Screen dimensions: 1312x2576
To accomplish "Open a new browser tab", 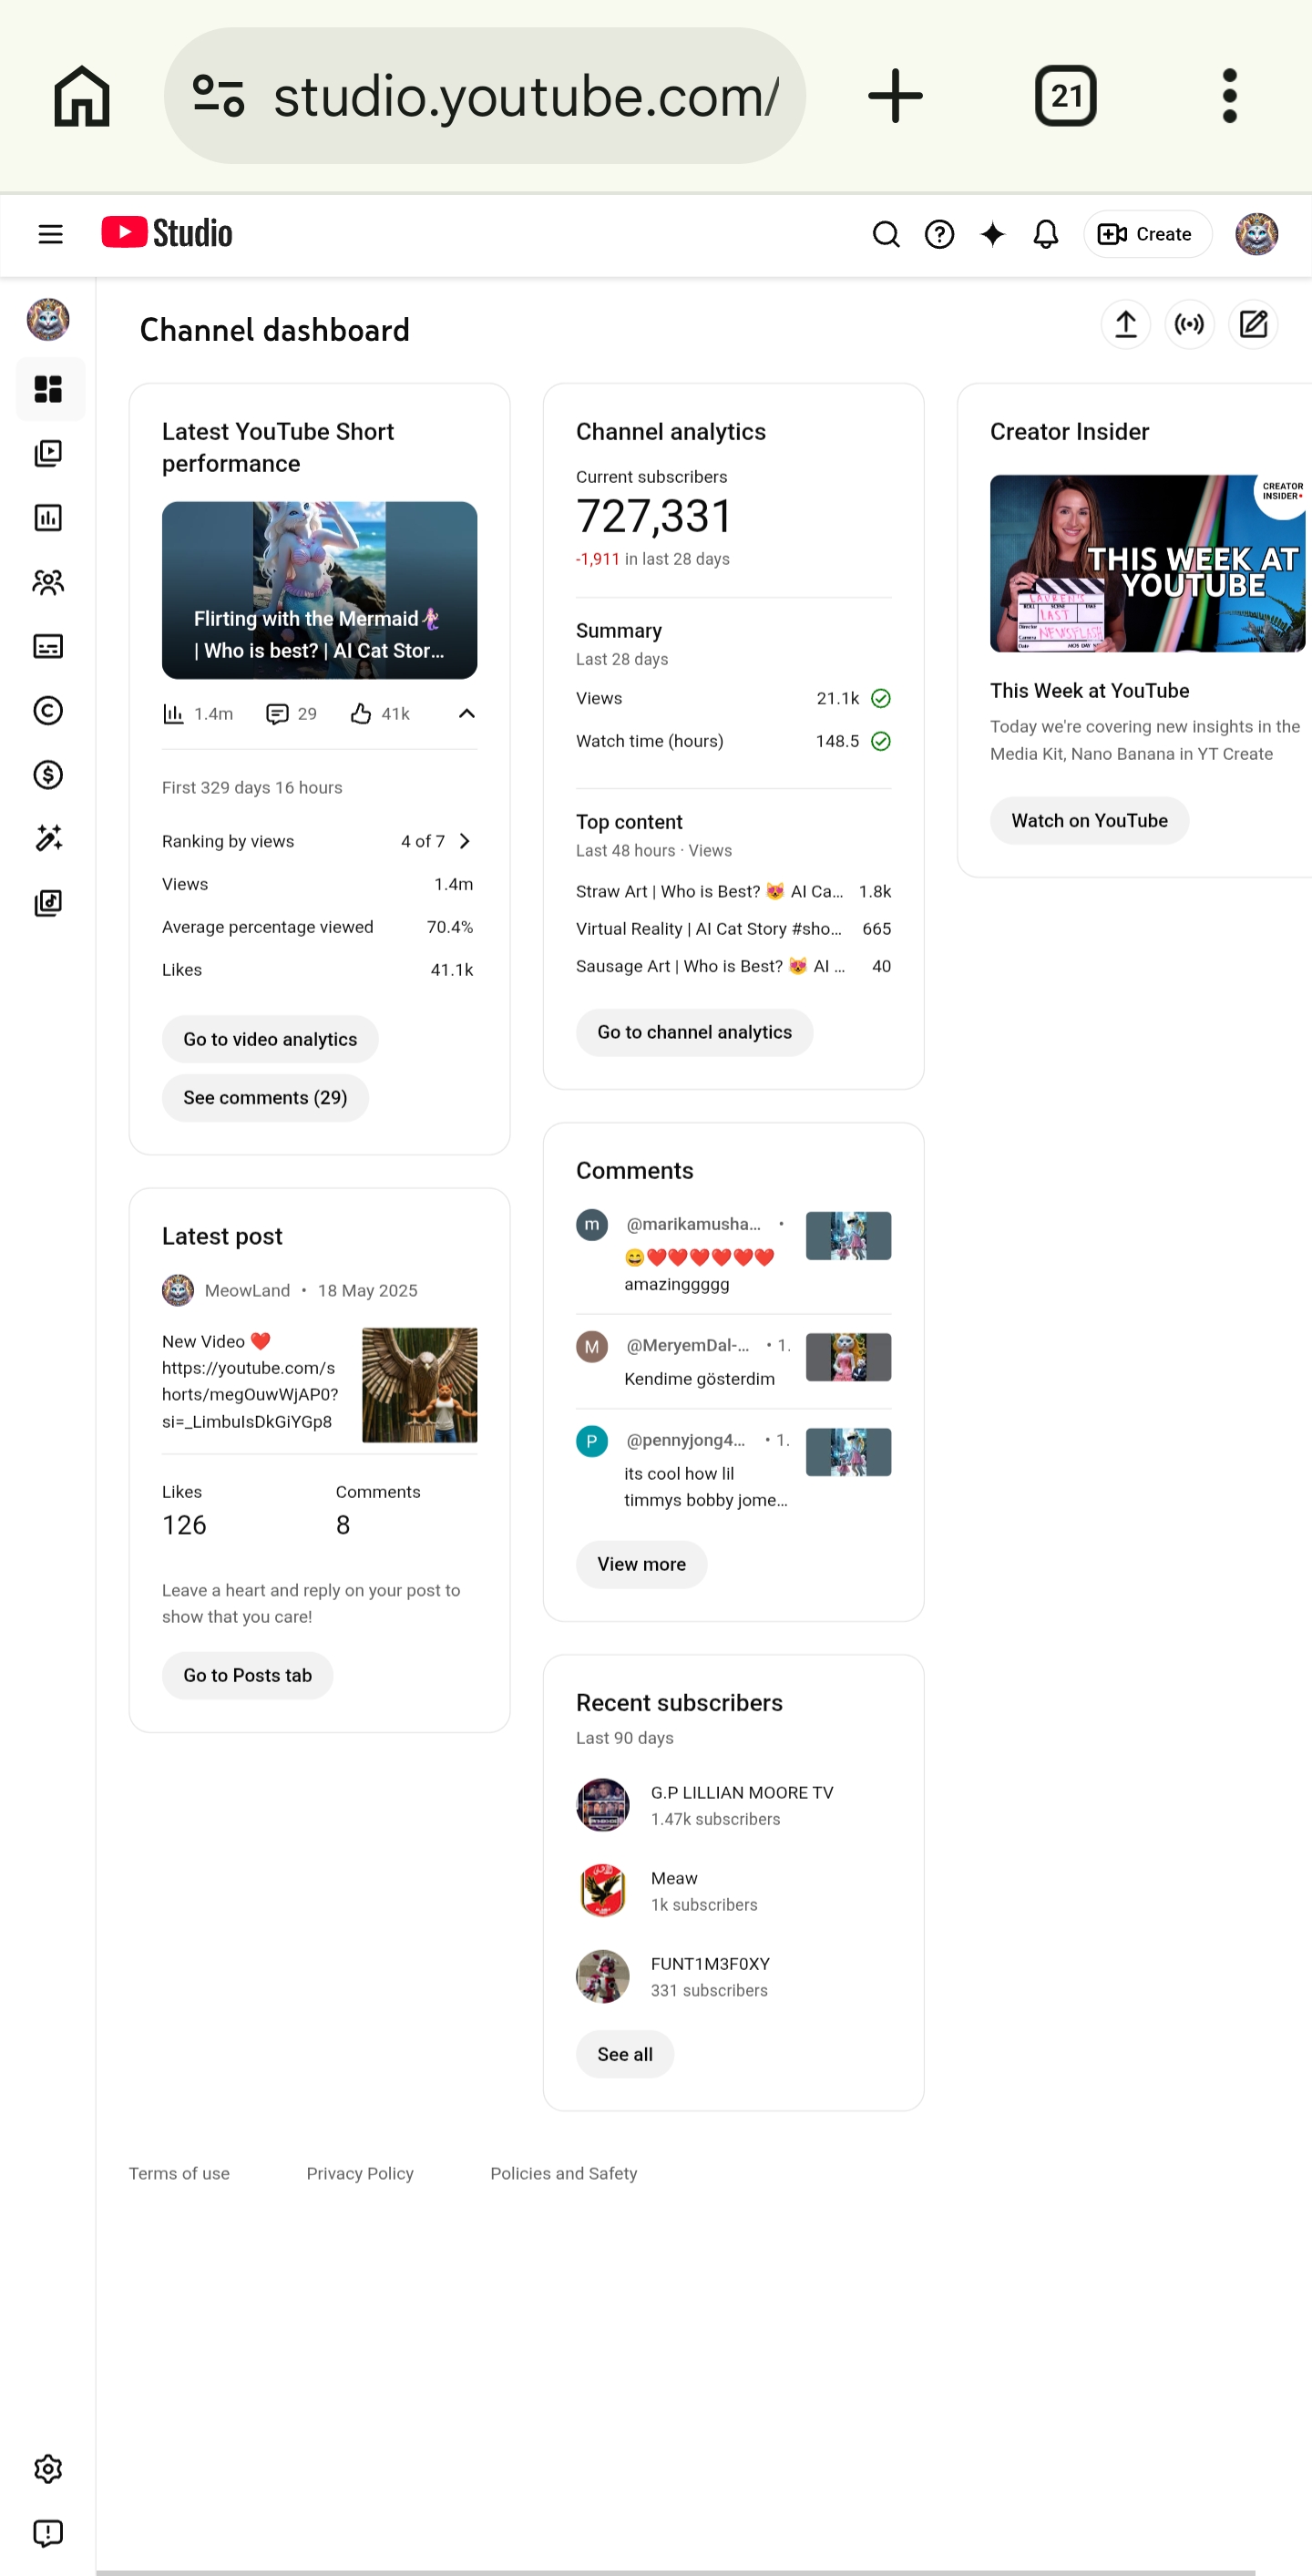I will tap(895, 96).
